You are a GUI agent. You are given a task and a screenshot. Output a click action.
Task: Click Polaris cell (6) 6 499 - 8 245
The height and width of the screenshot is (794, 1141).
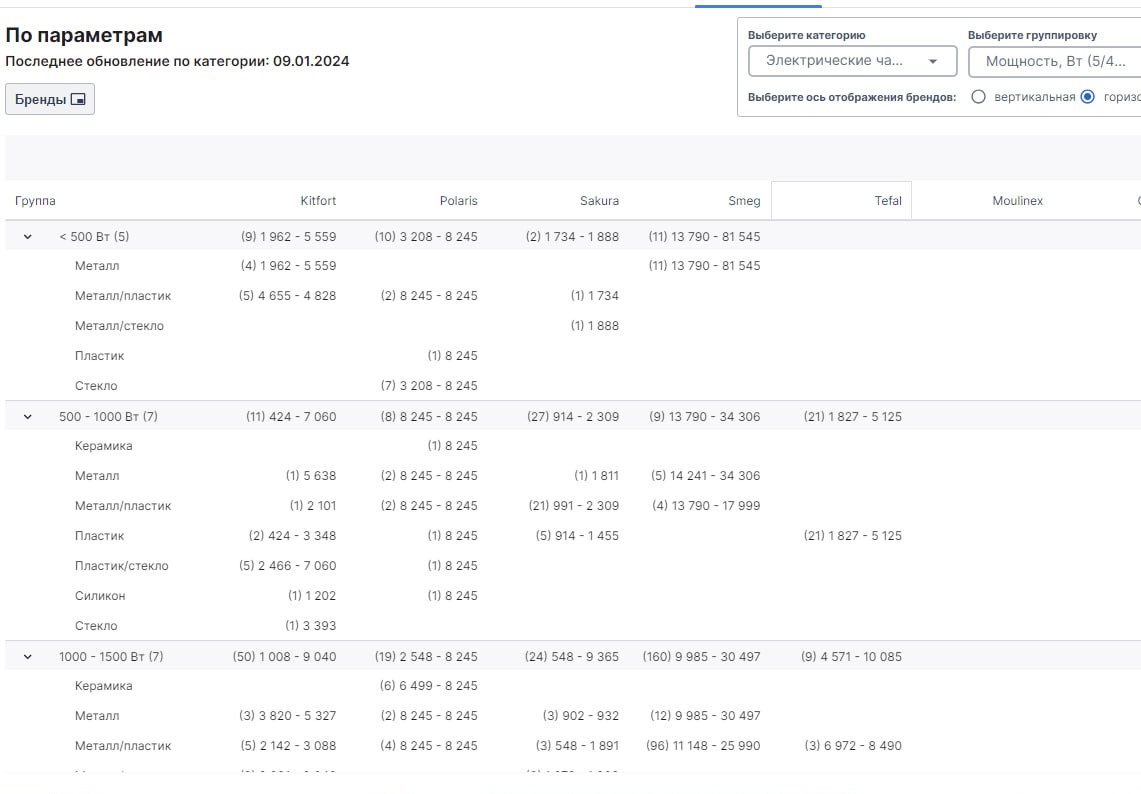click(x=429, y=686)
